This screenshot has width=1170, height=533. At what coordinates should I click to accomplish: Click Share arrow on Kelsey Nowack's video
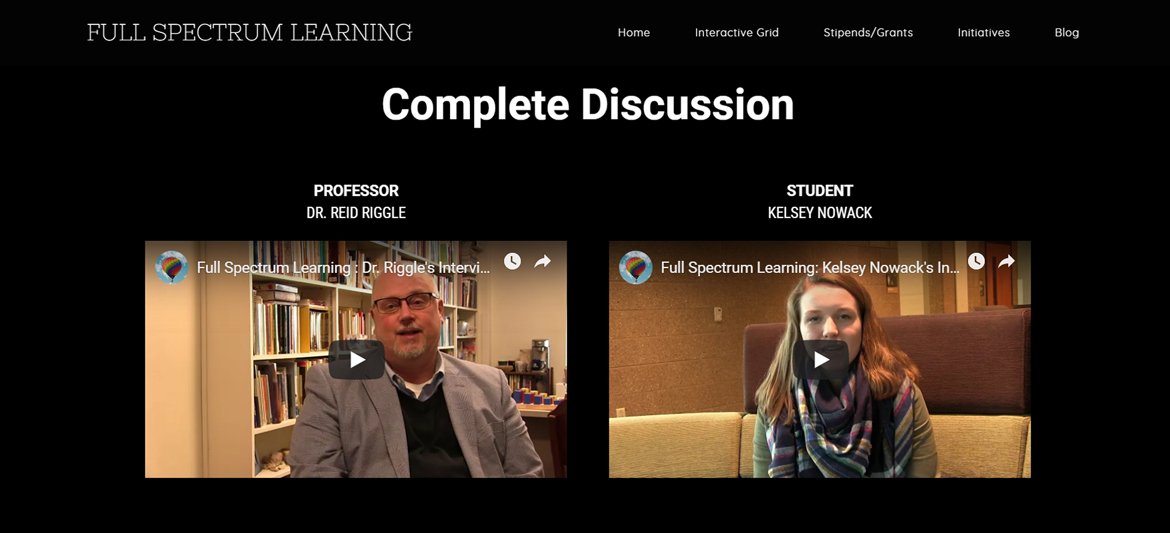tap(1007, 261)
